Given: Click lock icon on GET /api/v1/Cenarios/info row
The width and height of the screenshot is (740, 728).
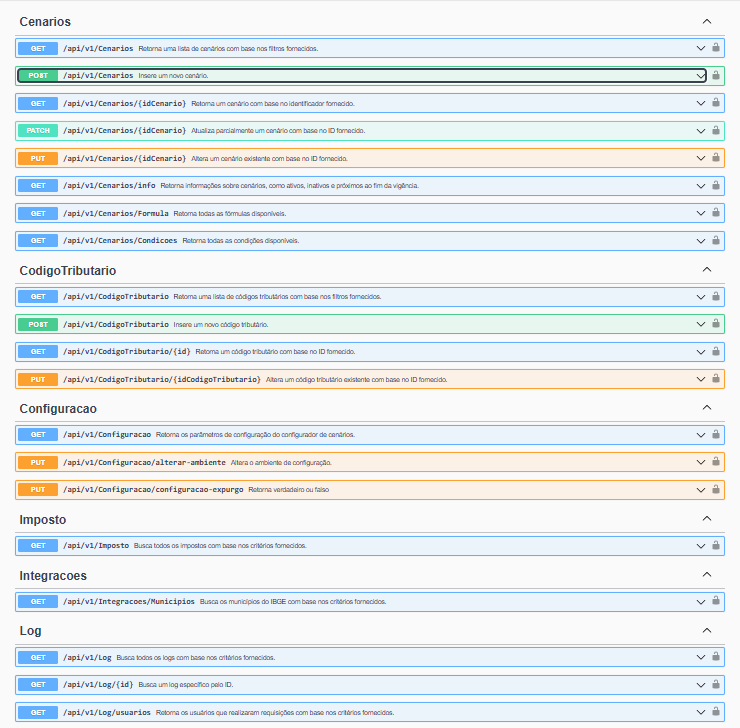Looking at the screenshot, I should coord(716,185).
